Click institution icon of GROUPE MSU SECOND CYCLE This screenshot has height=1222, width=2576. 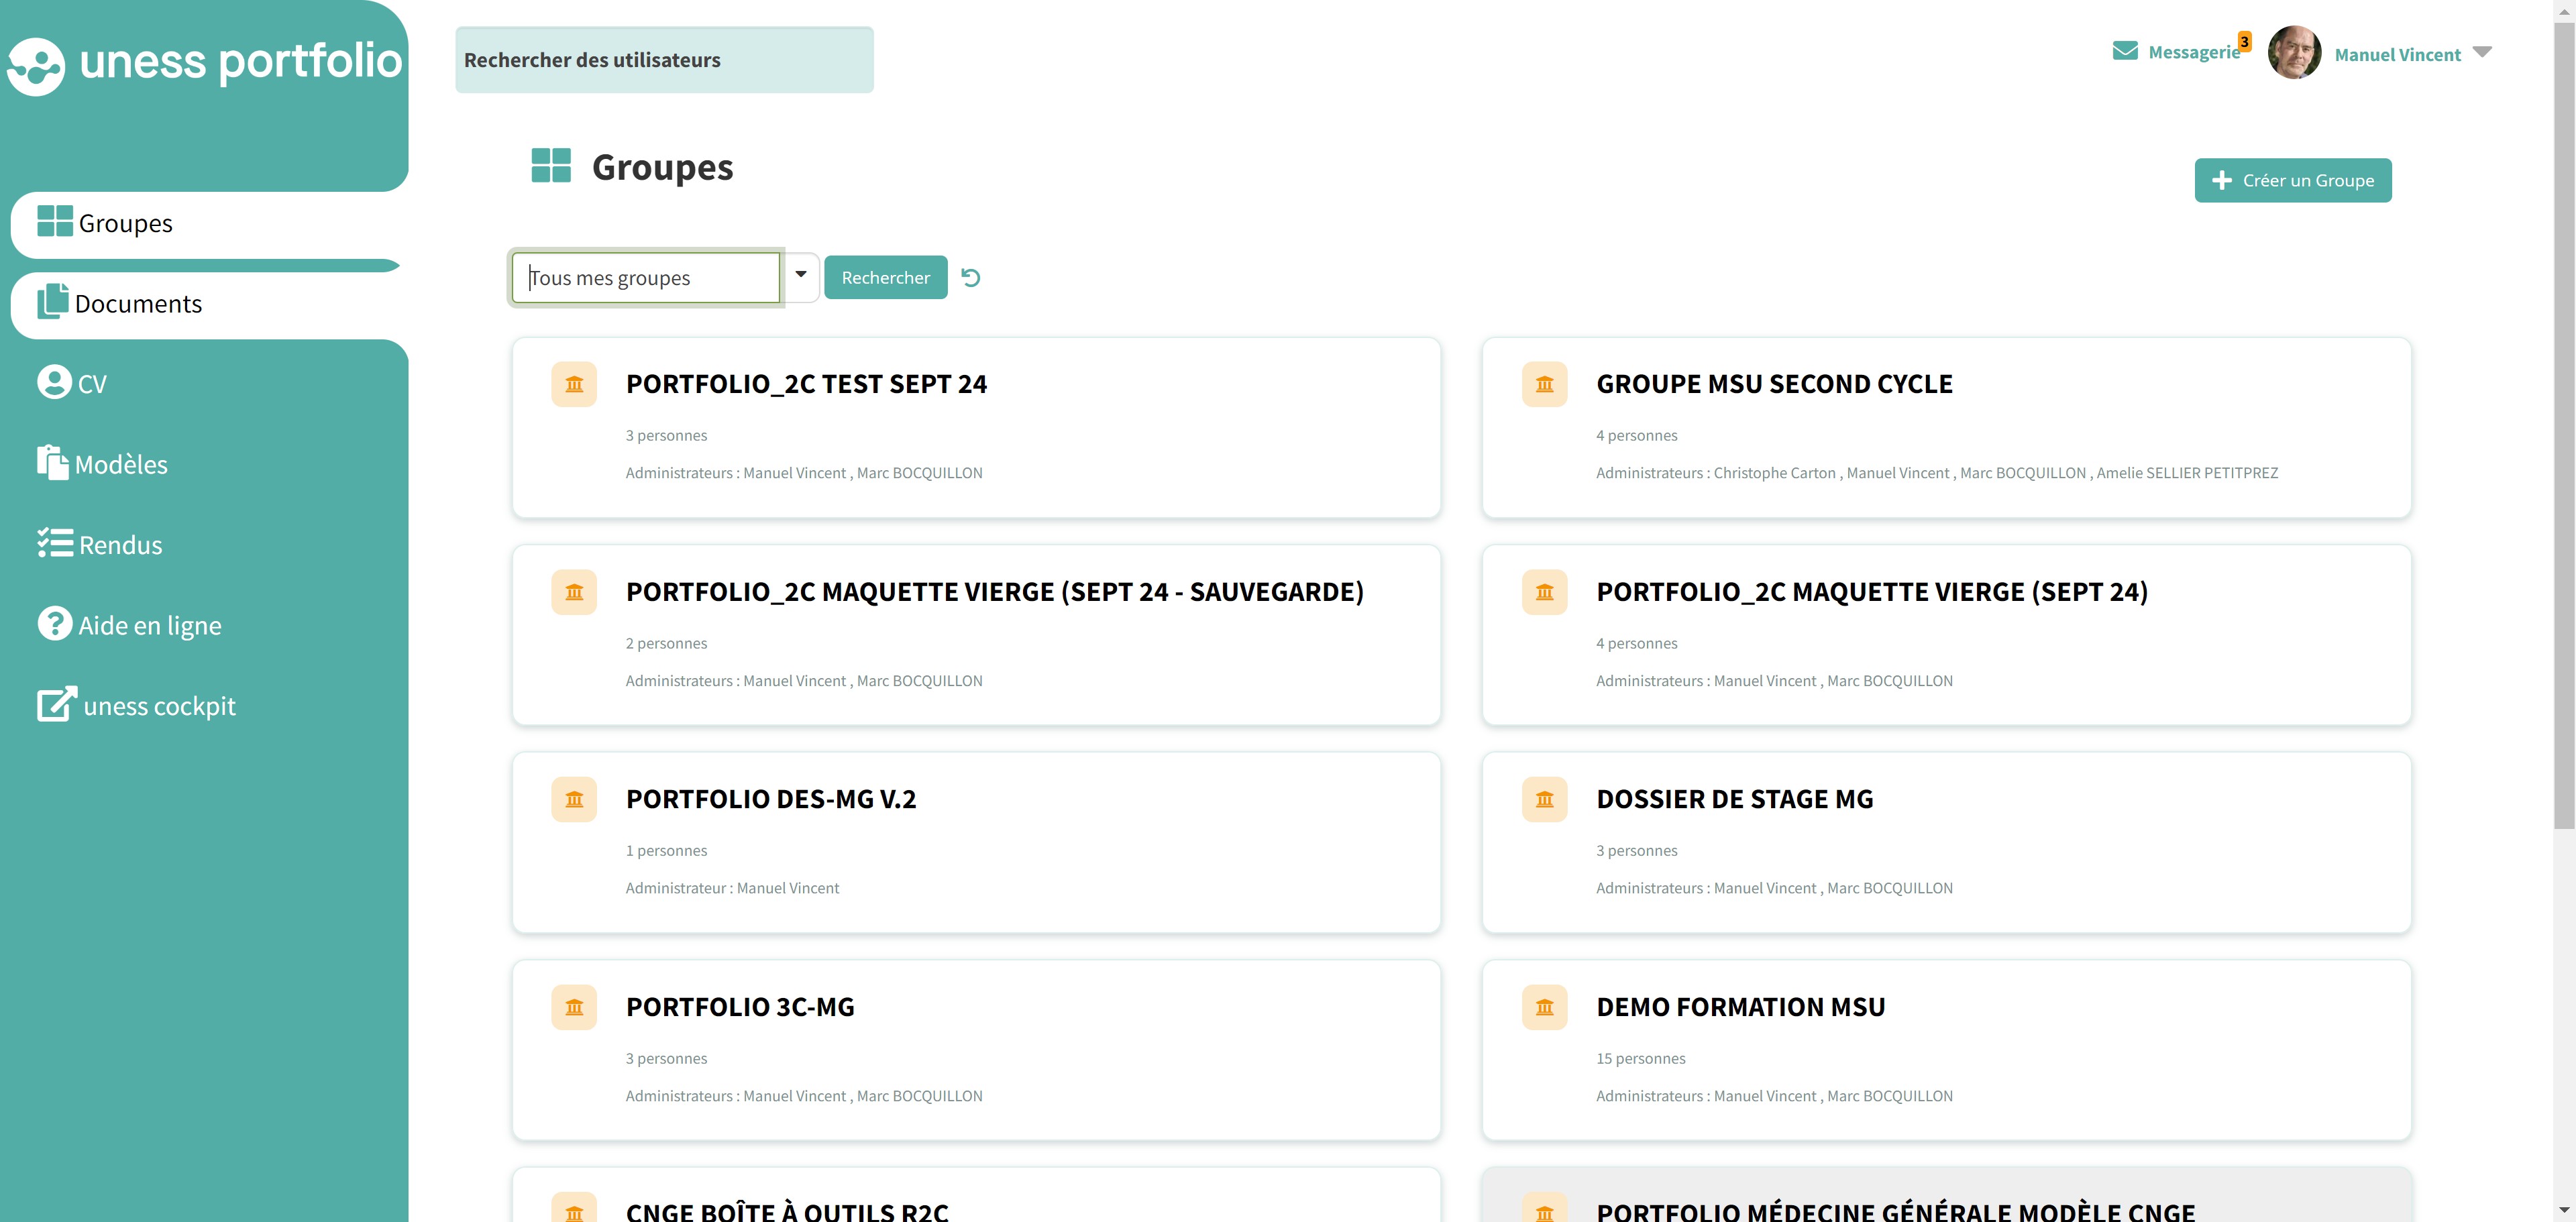[1544, 384]
